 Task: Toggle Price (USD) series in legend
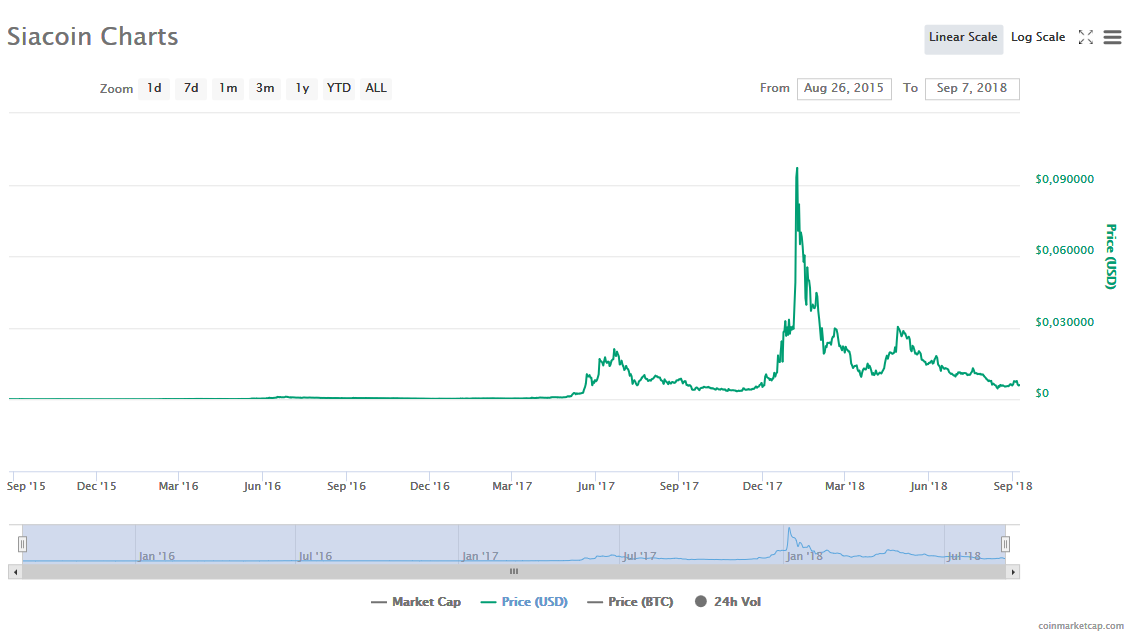click(x=524, y=602)
